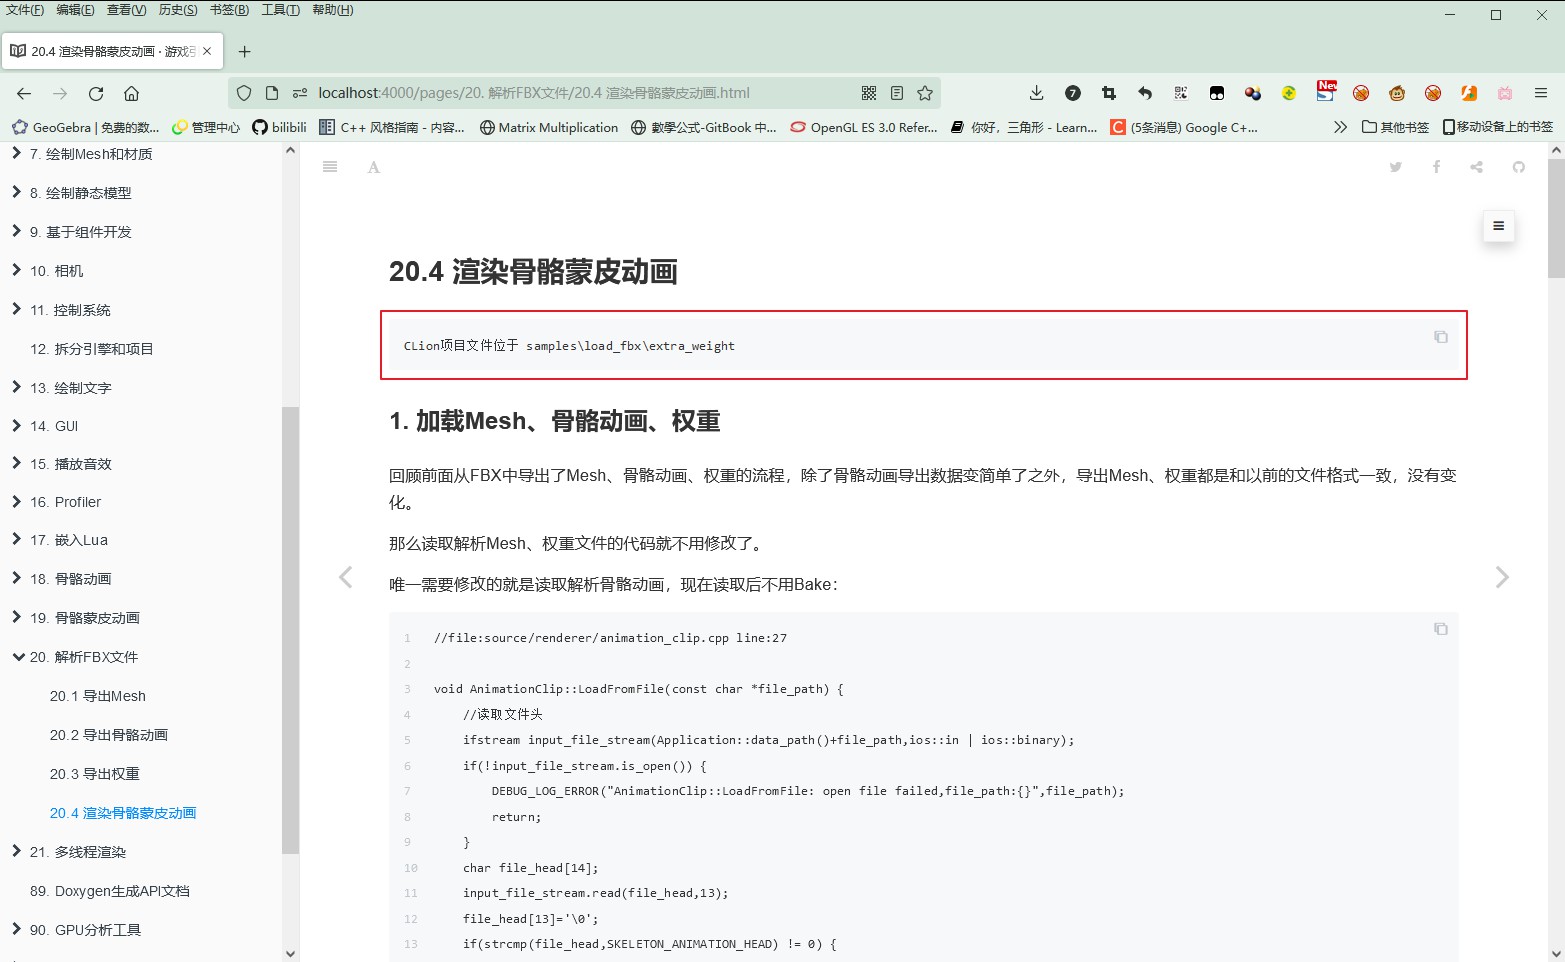This screenshot has height=962, width=1565.
Task: Expand chapter 21 多线程渲染
Action: 16,851
